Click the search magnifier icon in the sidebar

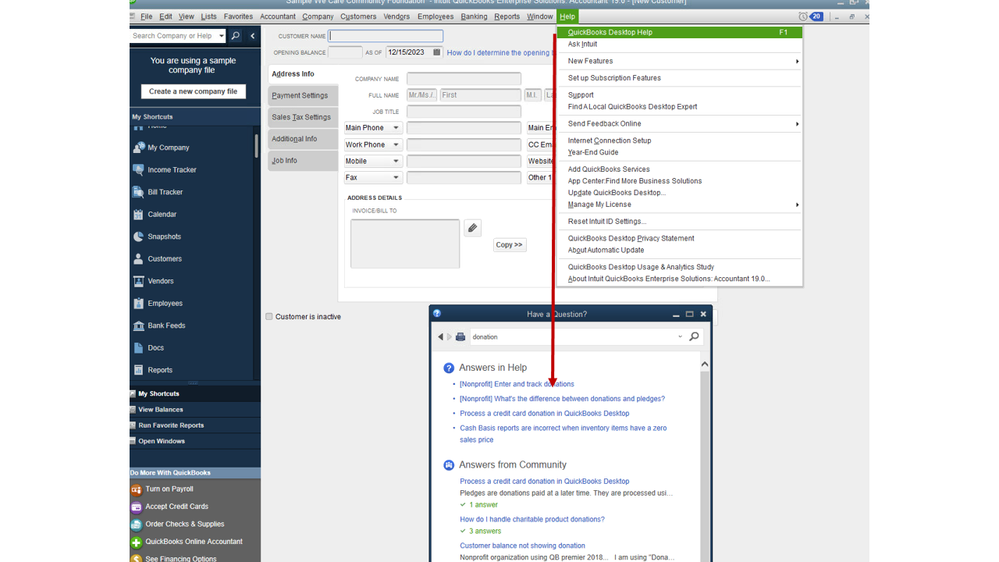tap(235, 36)
